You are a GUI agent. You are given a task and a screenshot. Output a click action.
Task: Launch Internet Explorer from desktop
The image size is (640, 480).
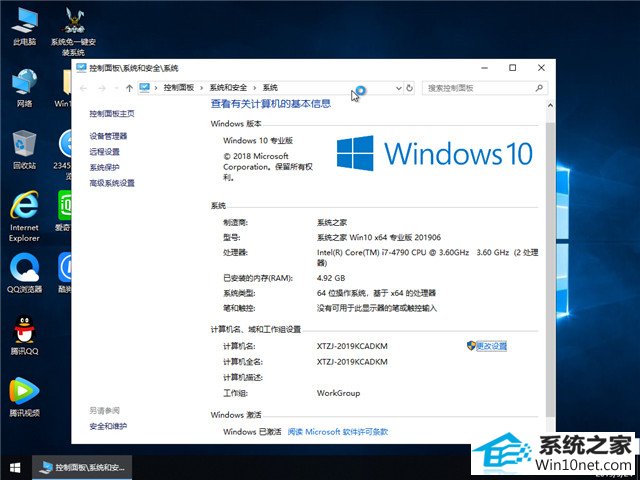point(24,216)
